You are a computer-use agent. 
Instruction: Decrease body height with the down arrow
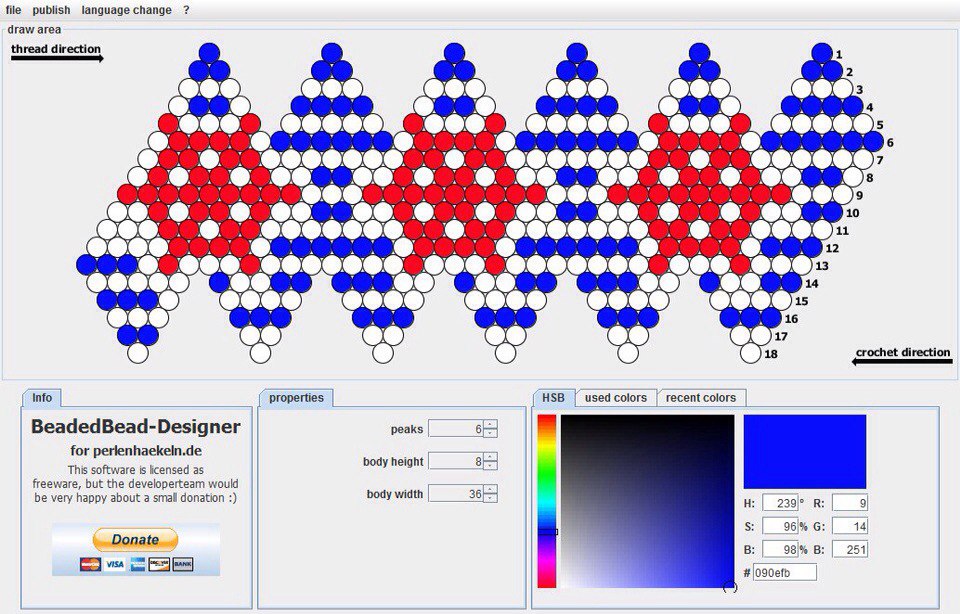(490, 465)
